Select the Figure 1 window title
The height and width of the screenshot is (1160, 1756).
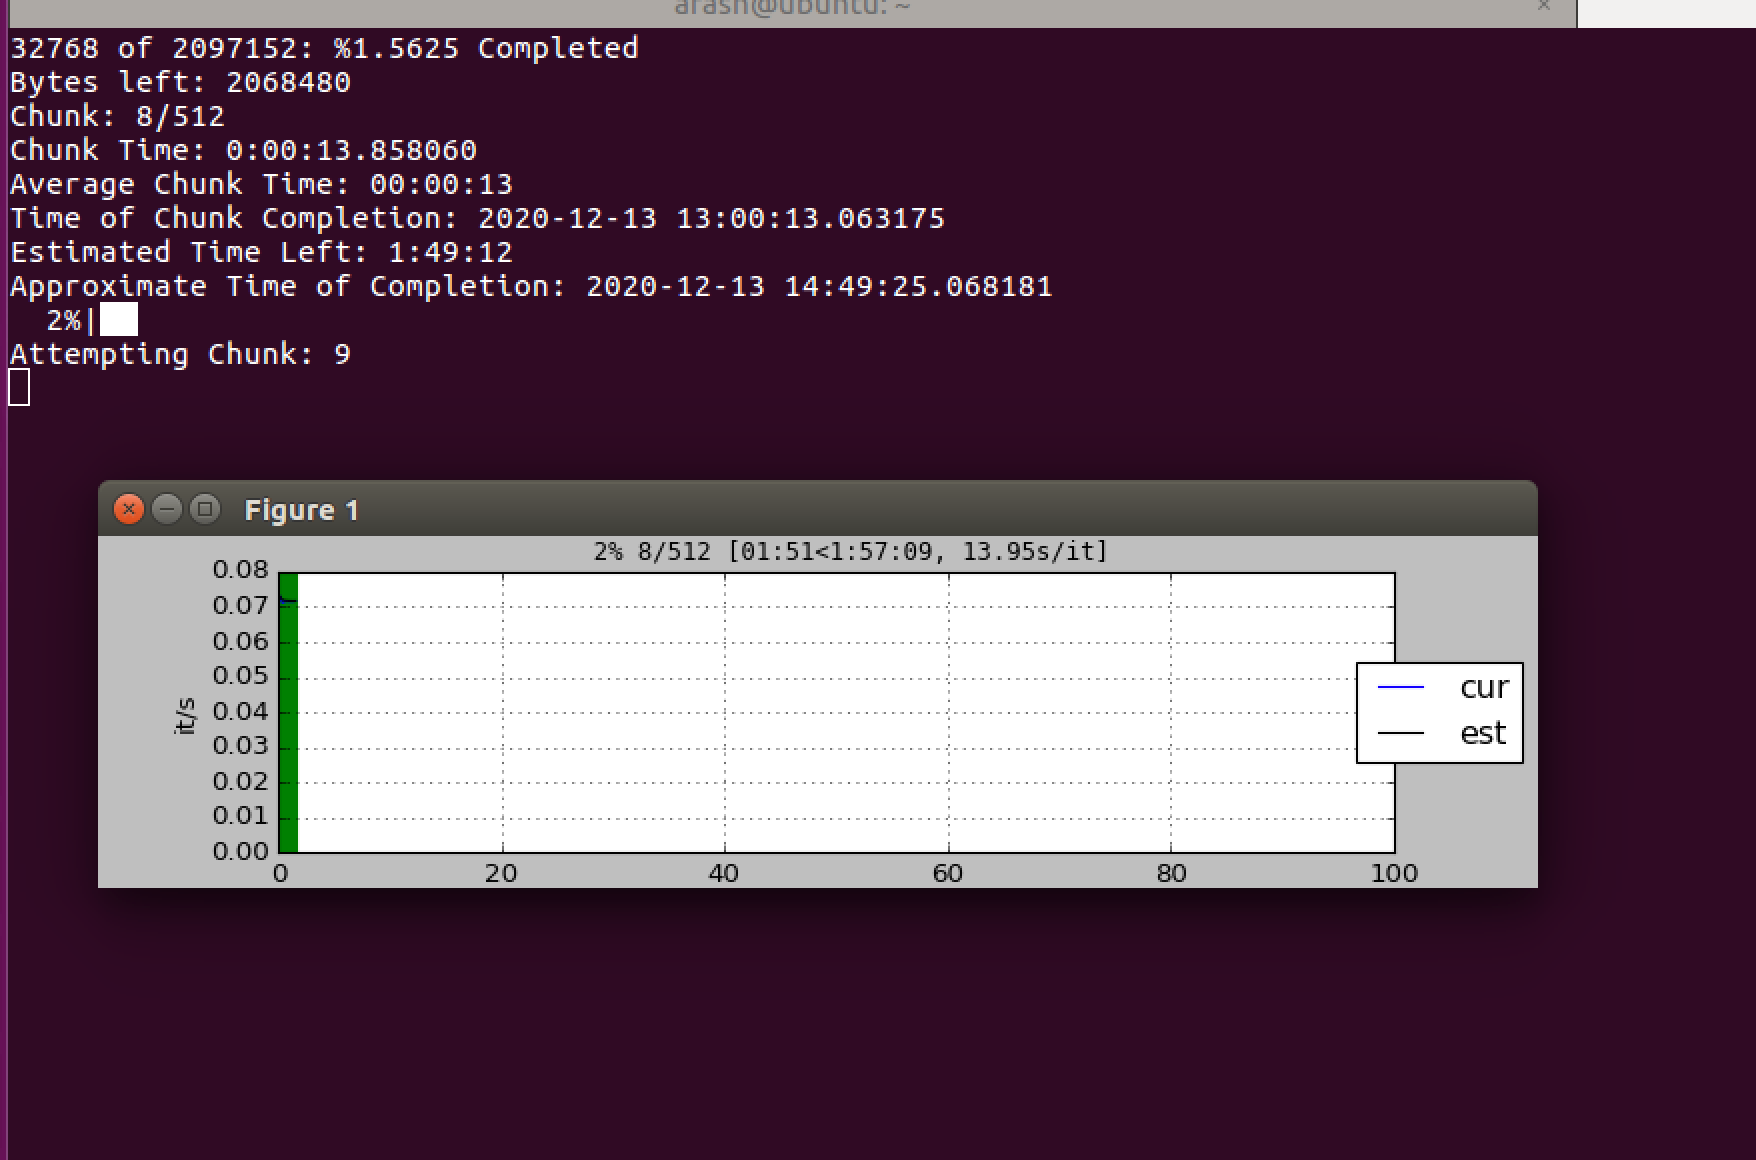point(302,509)
